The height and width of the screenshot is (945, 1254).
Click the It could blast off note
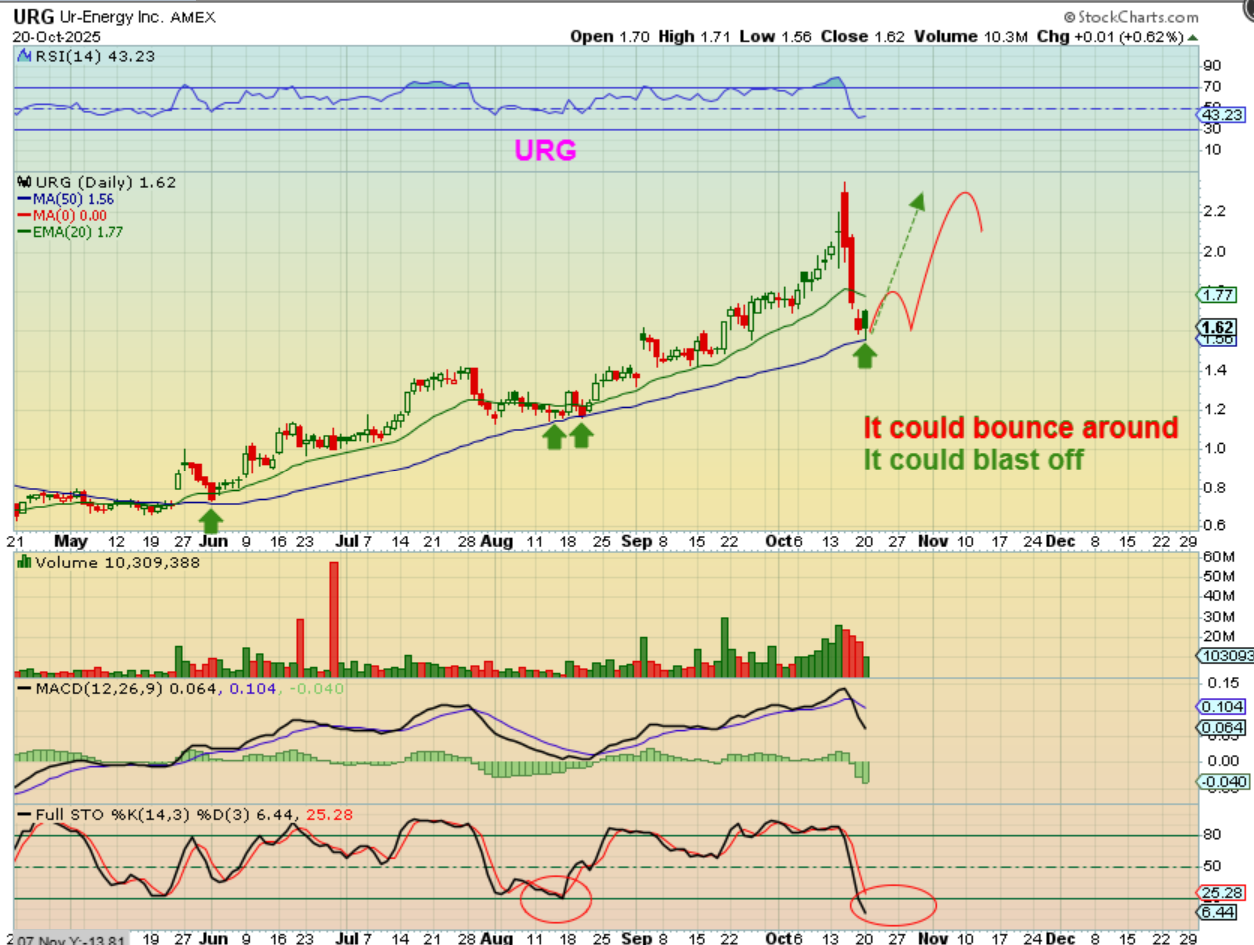click(974, 459)
